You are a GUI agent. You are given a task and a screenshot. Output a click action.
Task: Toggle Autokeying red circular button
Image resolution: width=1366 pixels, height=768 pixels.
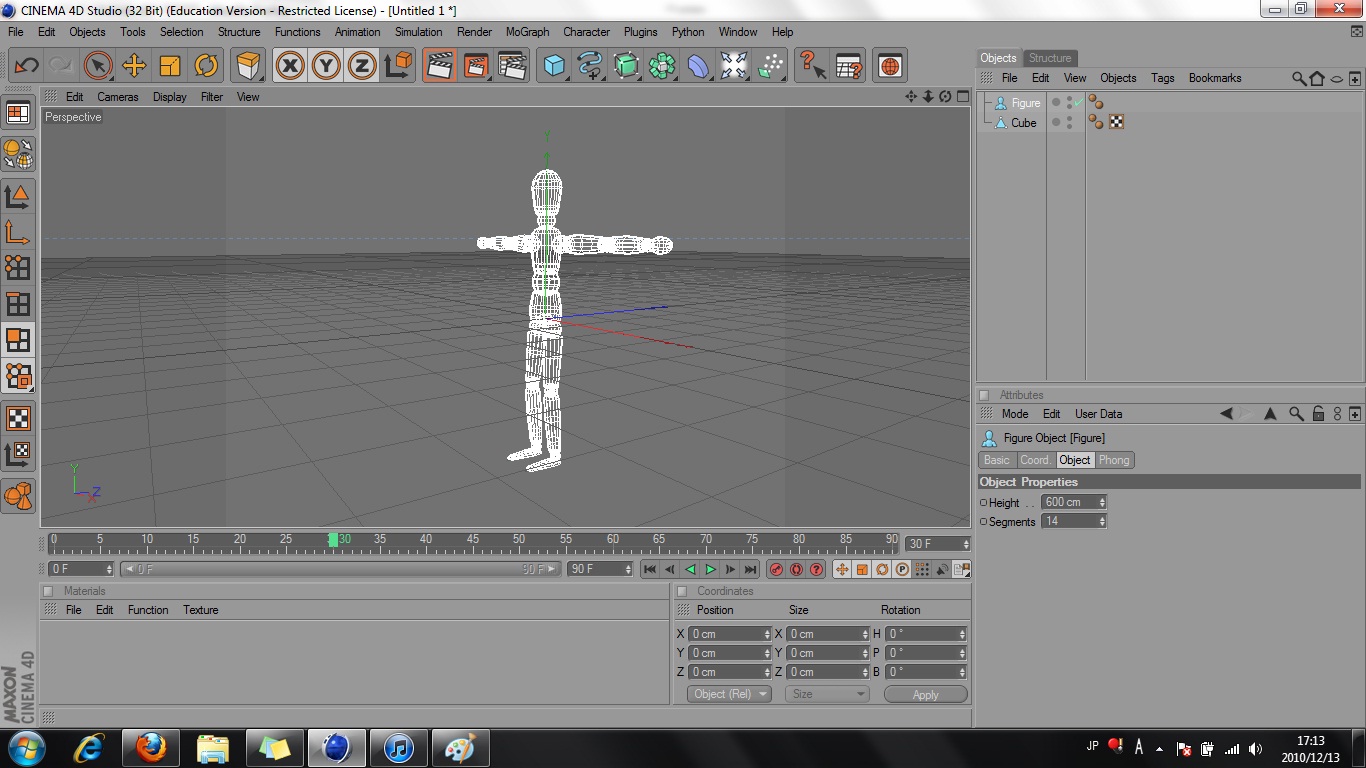pos(796,569)
